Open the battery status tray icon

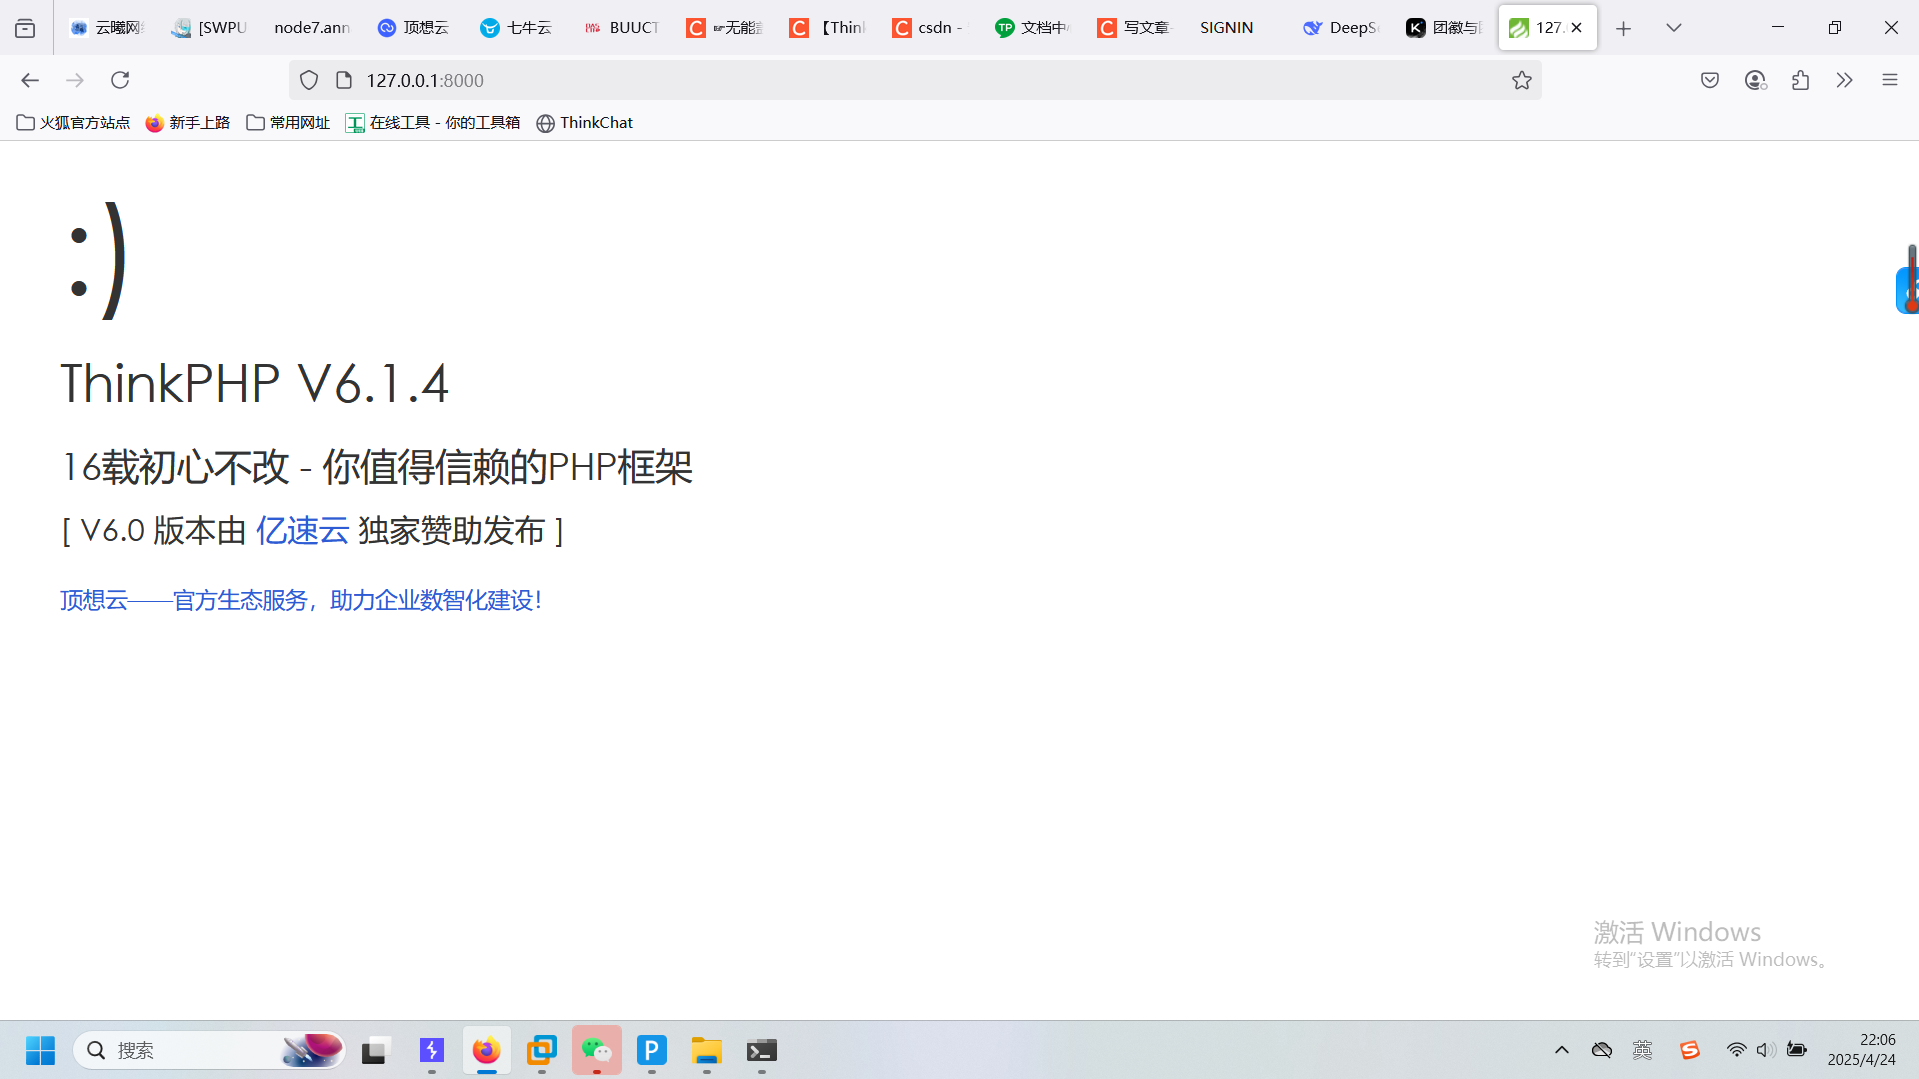(x=1797, y=1050)
